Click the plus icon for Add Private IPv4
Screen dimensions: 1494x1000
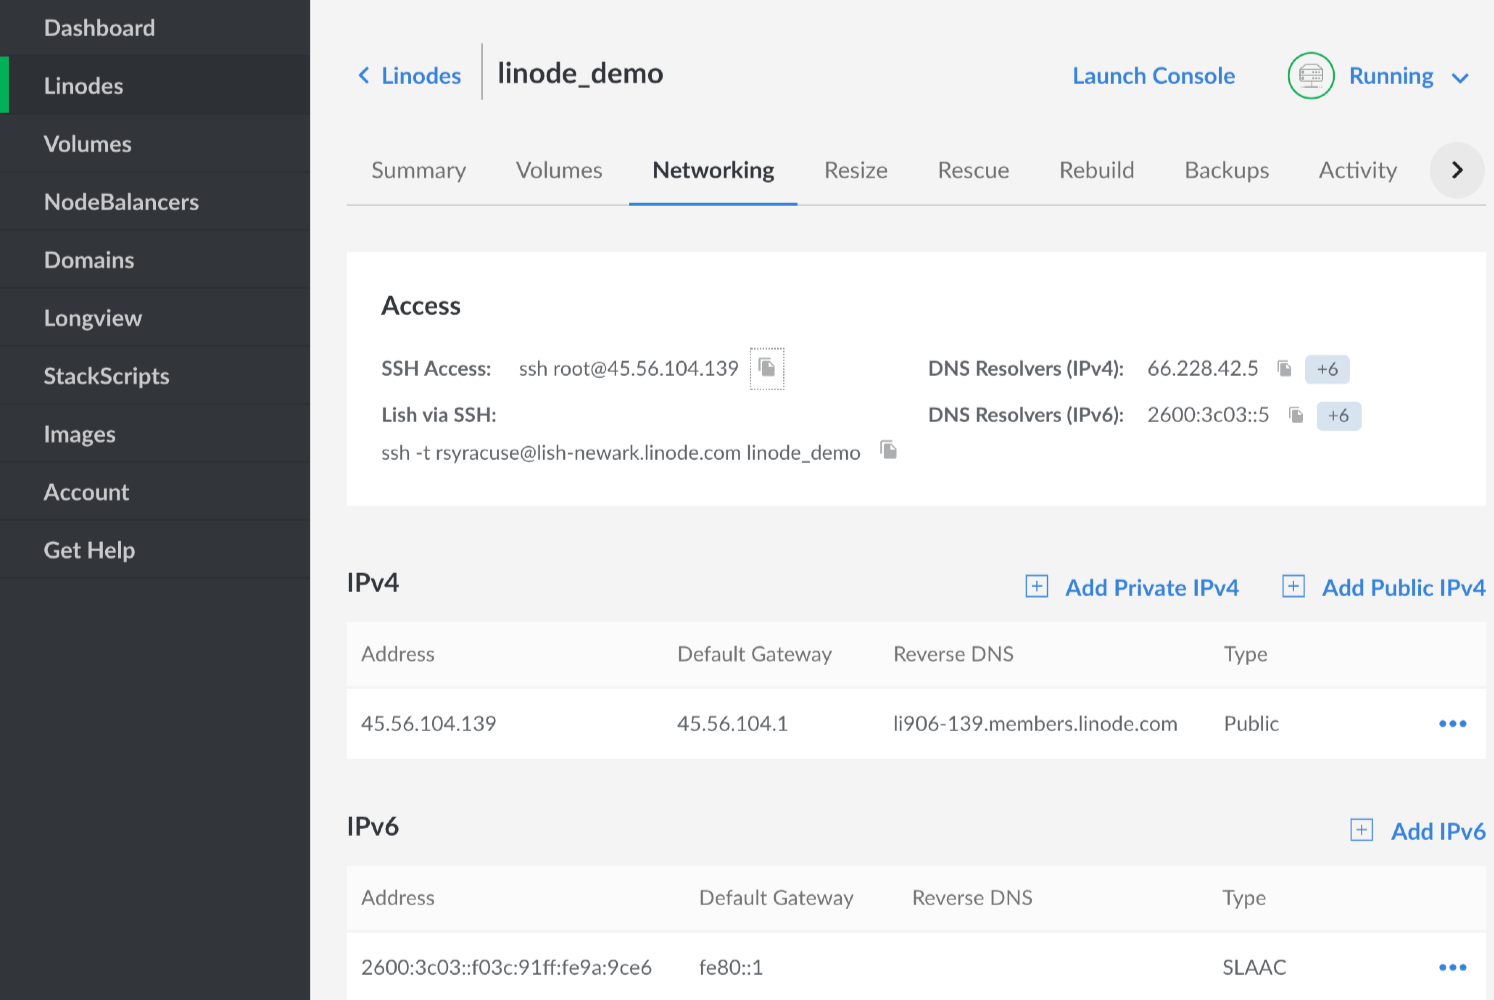[x=1037, y=587]
